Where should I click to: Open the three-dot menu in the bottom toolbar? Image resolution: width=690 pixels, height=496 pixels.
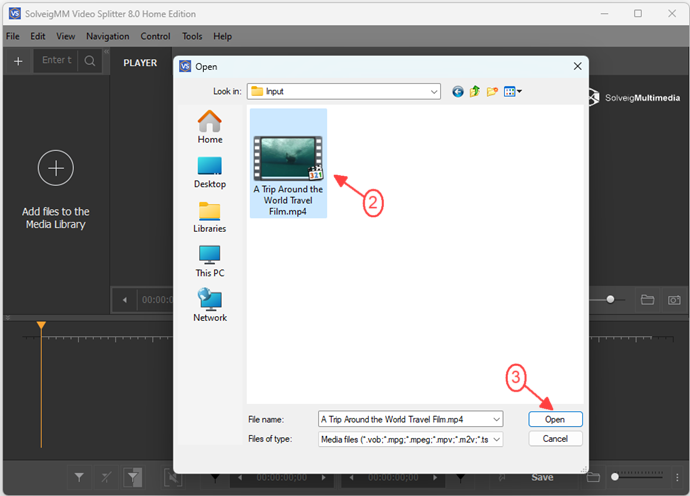click(677, 477)
